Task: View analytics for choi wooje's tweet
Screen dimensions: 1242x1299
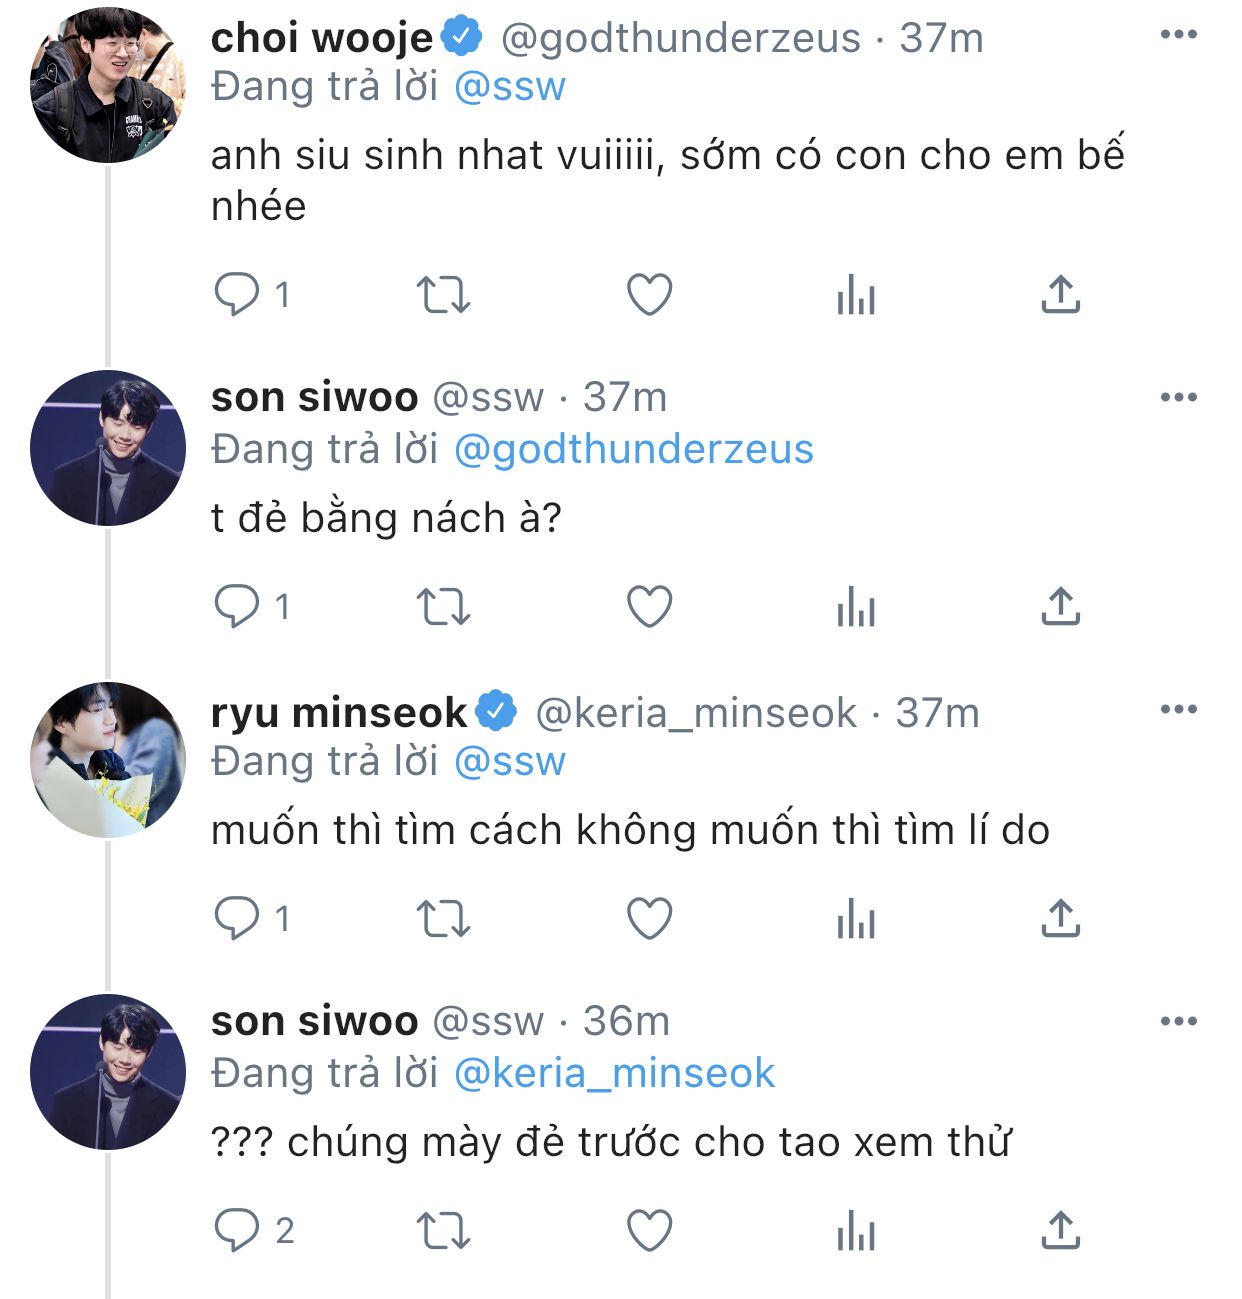Action: pyautogui.click(x=856, y=295)
